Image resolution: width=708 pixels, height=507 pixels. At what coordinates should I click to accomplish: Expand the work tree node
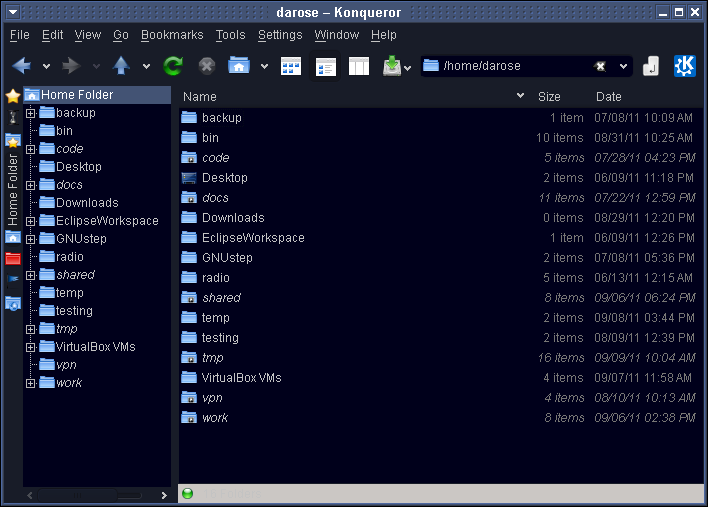point(30,383)
